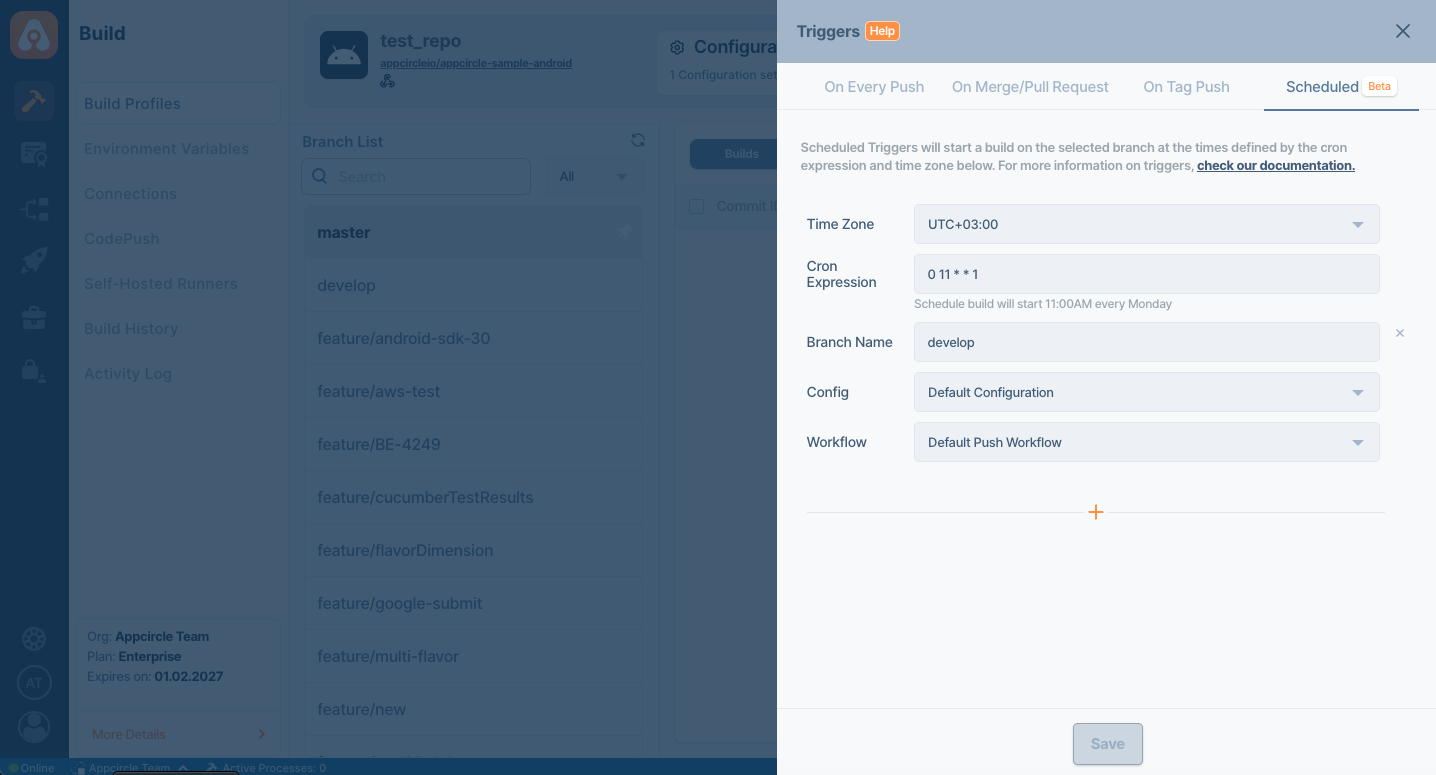Open the rocket sidebar icon

[x=34, y=262]
